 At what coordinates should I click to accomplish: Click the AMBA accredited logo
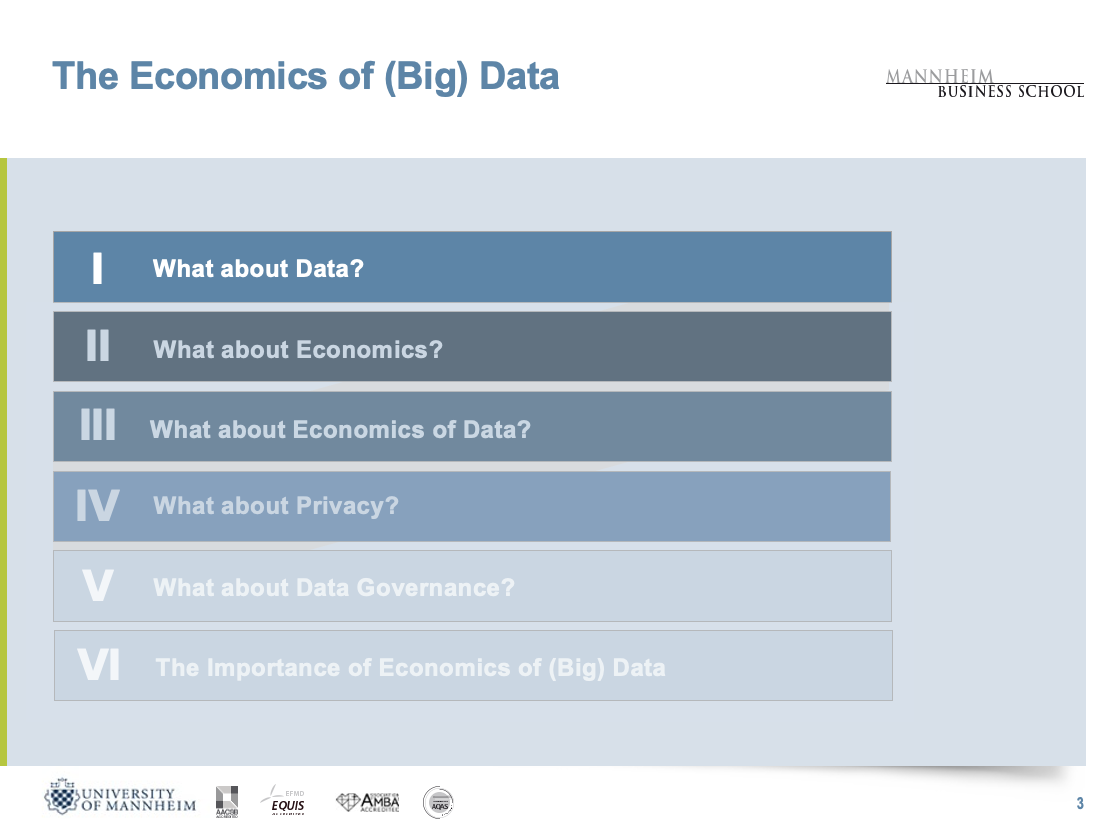click(x=368, y=801)
